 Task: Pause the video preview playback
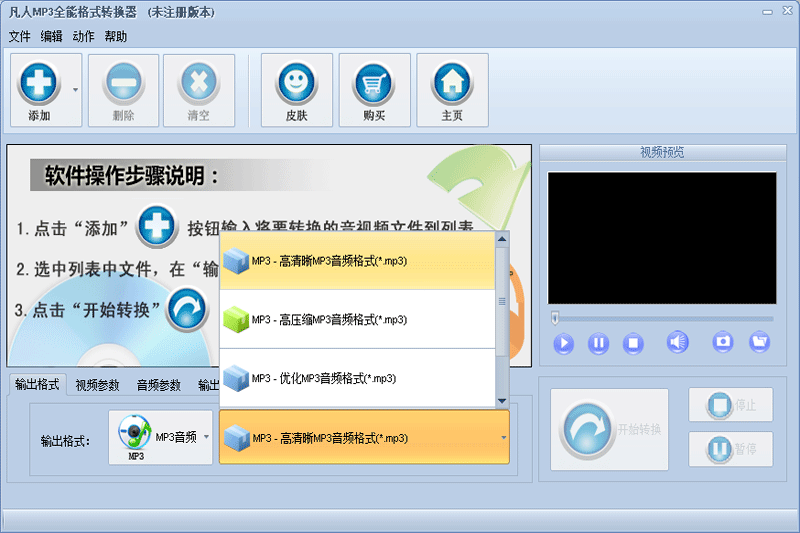coord(598,343)
